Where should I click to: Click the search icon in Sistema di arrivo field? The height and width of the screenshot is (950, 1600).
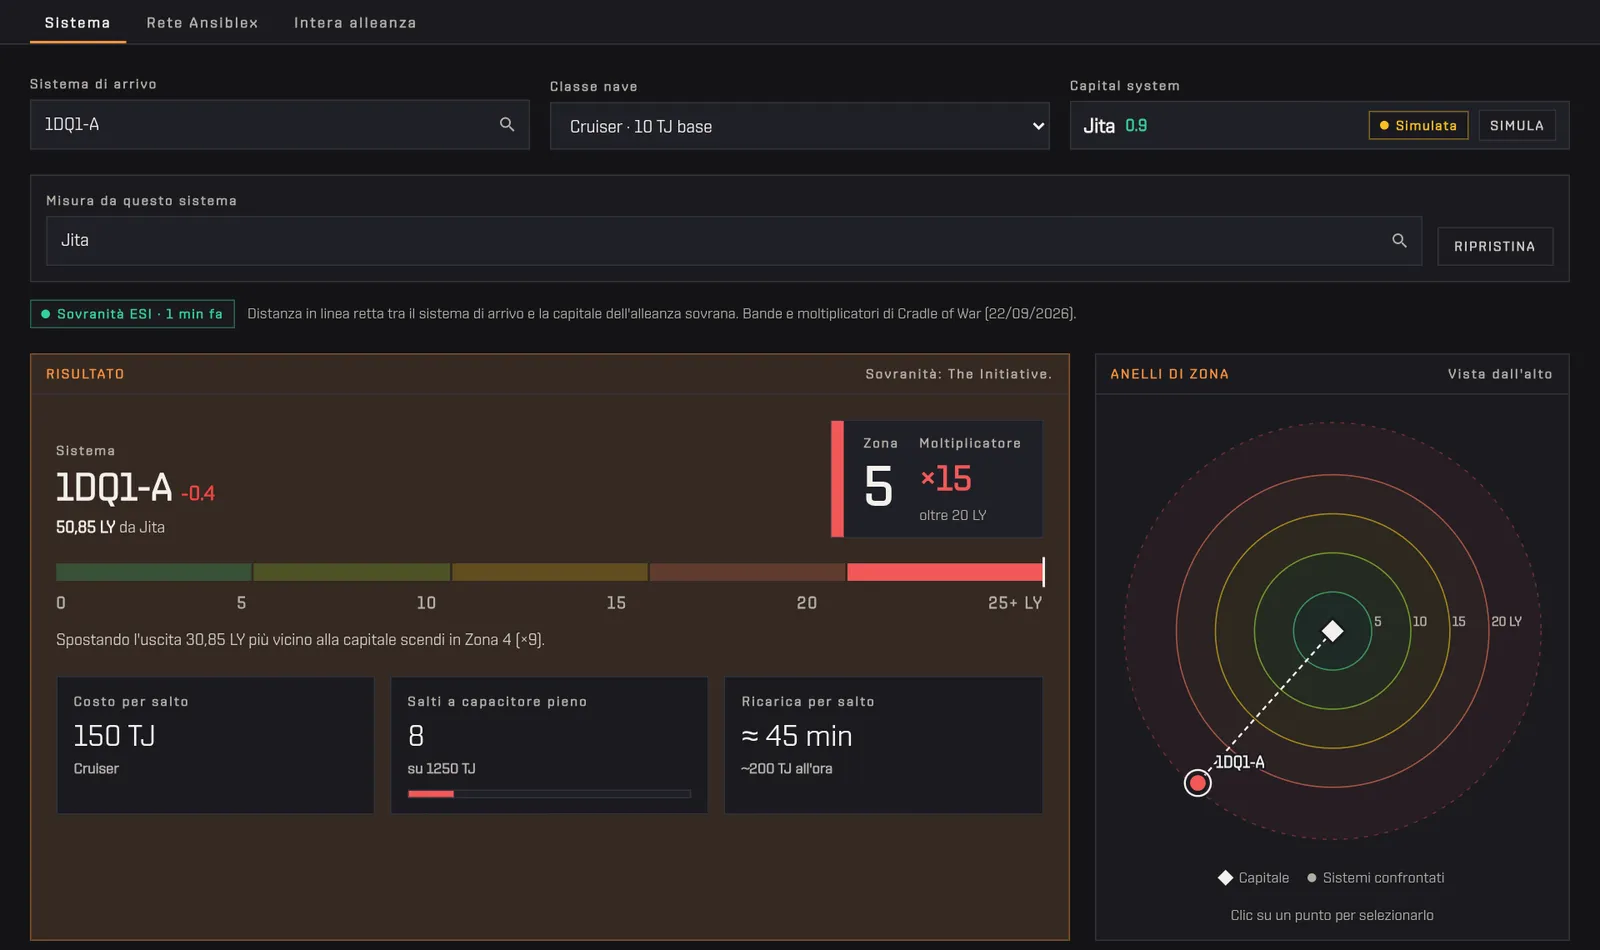[x=507, y=124]
